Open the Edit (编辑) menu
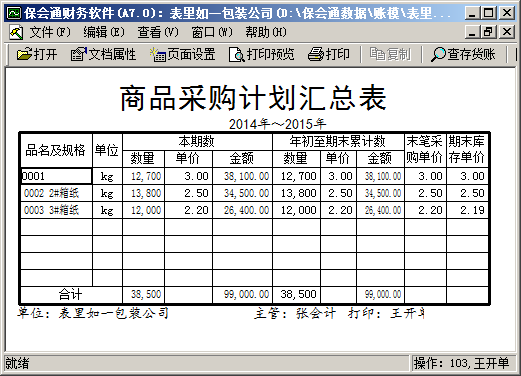Image resolution: width=521 pixels, height=376 pixels. pyautogui.click(x=104, y=32)
